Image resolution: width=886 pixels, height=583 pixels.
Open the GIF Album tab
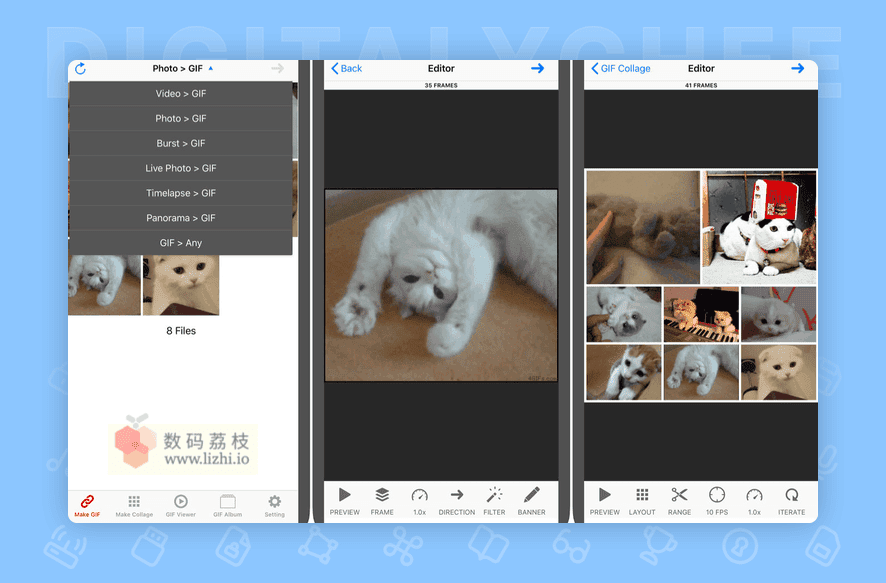point(228,506)
